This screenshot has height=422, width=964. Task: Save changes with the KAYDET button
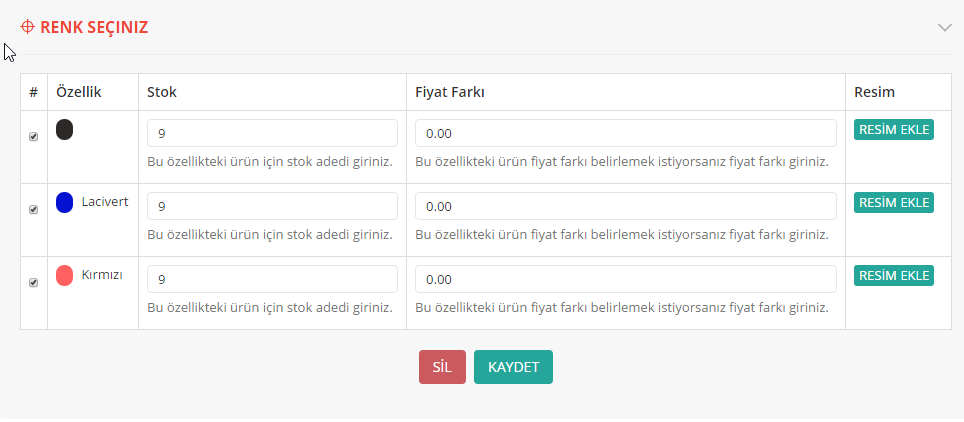(513, 367)
